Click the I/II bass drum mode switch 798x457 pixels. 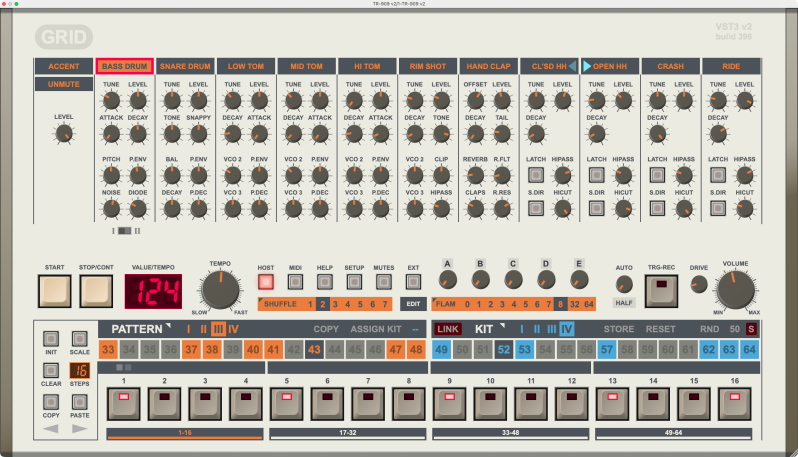(125, 231)
